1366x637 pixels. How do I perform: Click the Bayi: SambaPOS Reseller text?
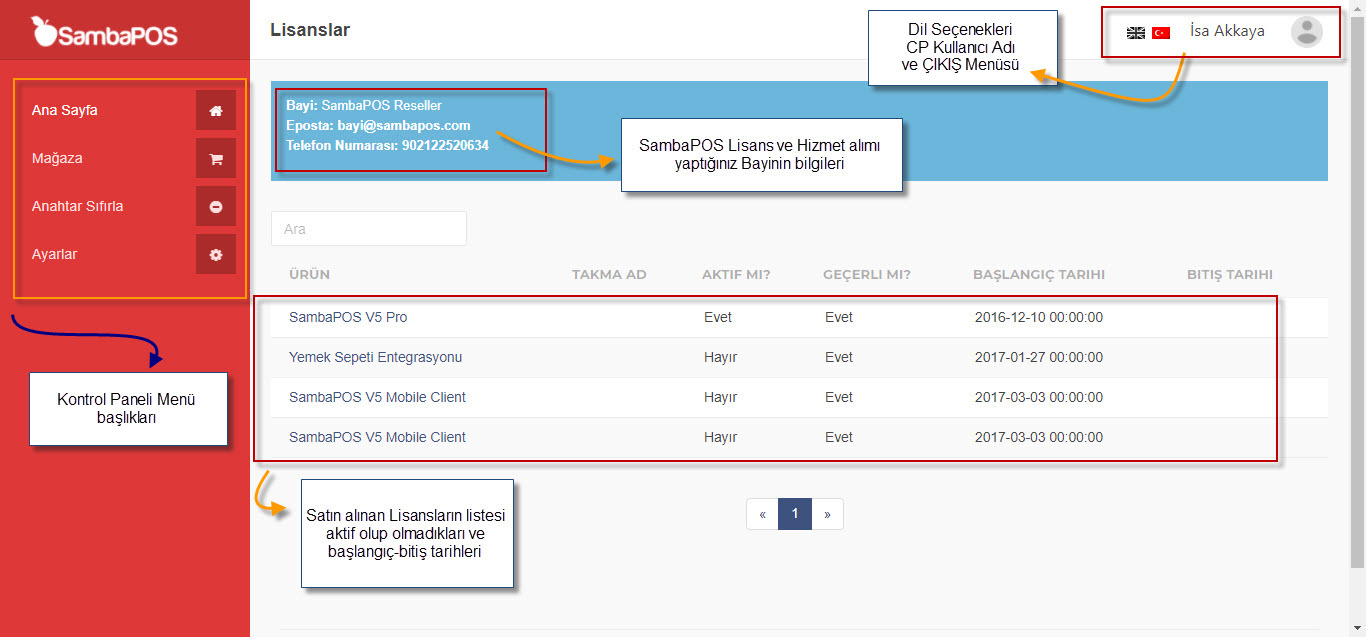pos(364,105)
